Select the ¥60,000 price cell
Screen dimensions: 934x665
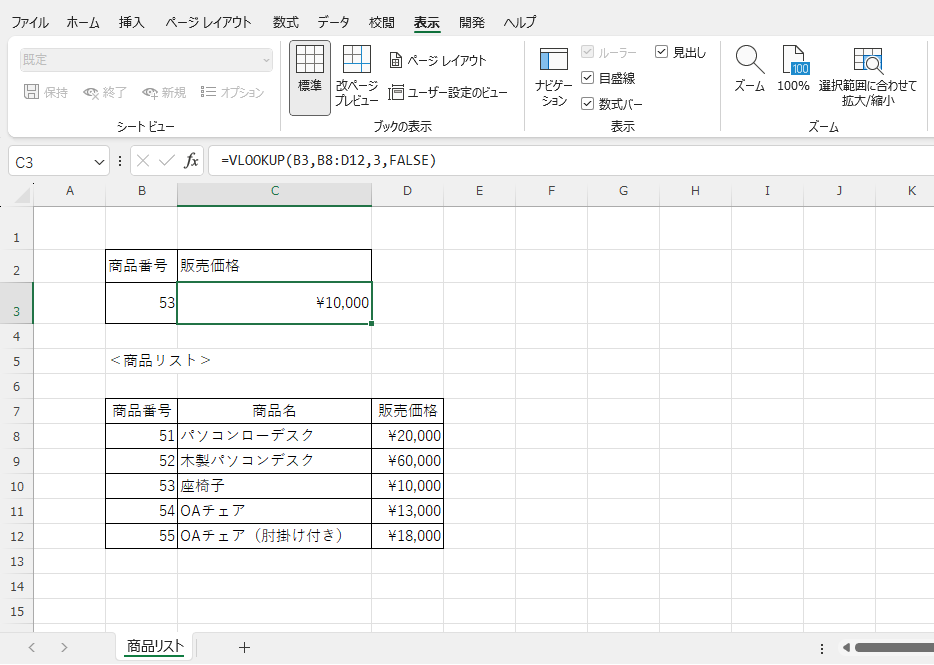(x=407, y=461)
